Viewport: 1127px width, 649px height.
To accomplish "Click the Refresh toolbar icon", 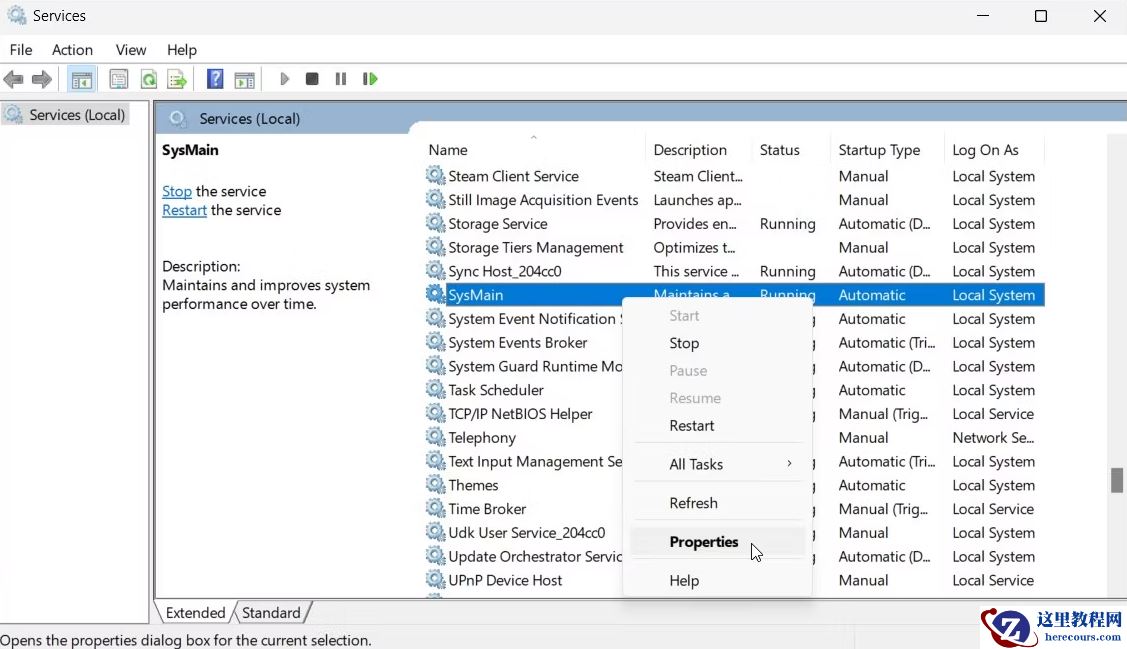I will click(147, 78).
